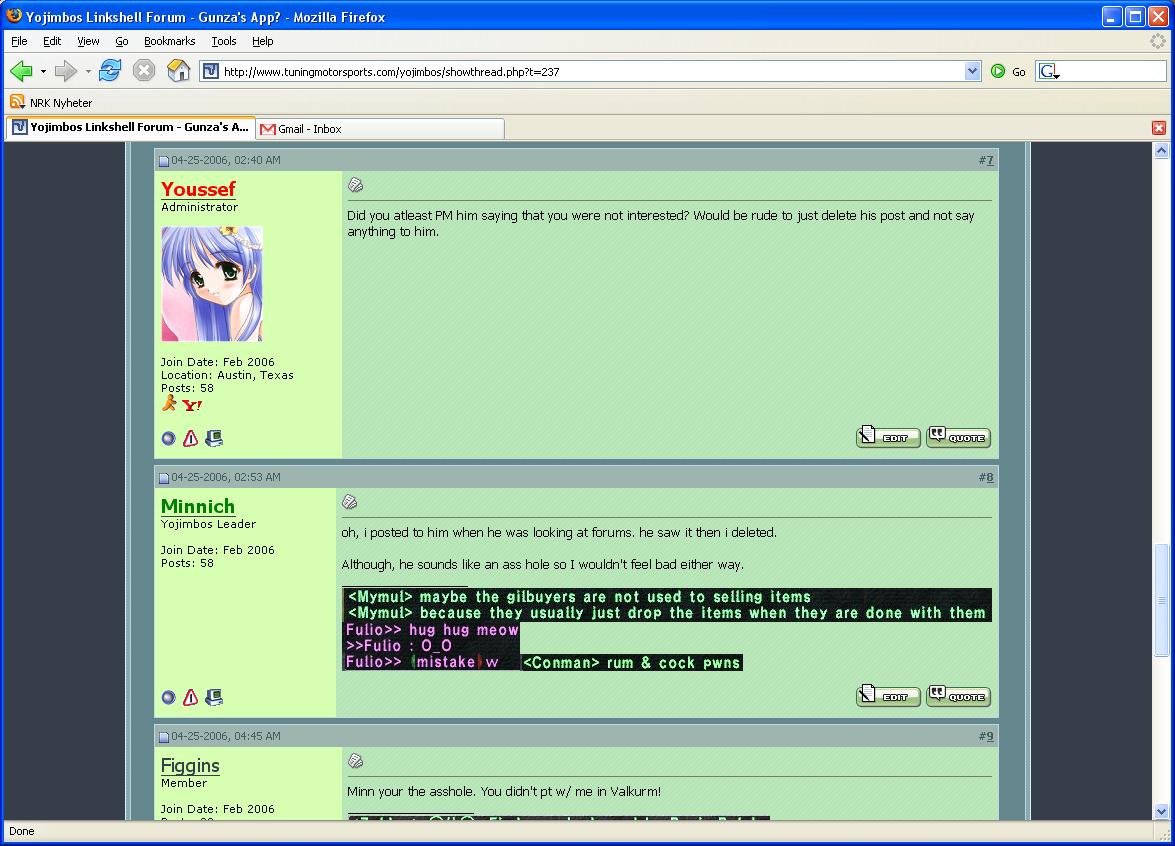
Task: Click the page scrollbar down arrow
Action: click(x=1161, y=811)
